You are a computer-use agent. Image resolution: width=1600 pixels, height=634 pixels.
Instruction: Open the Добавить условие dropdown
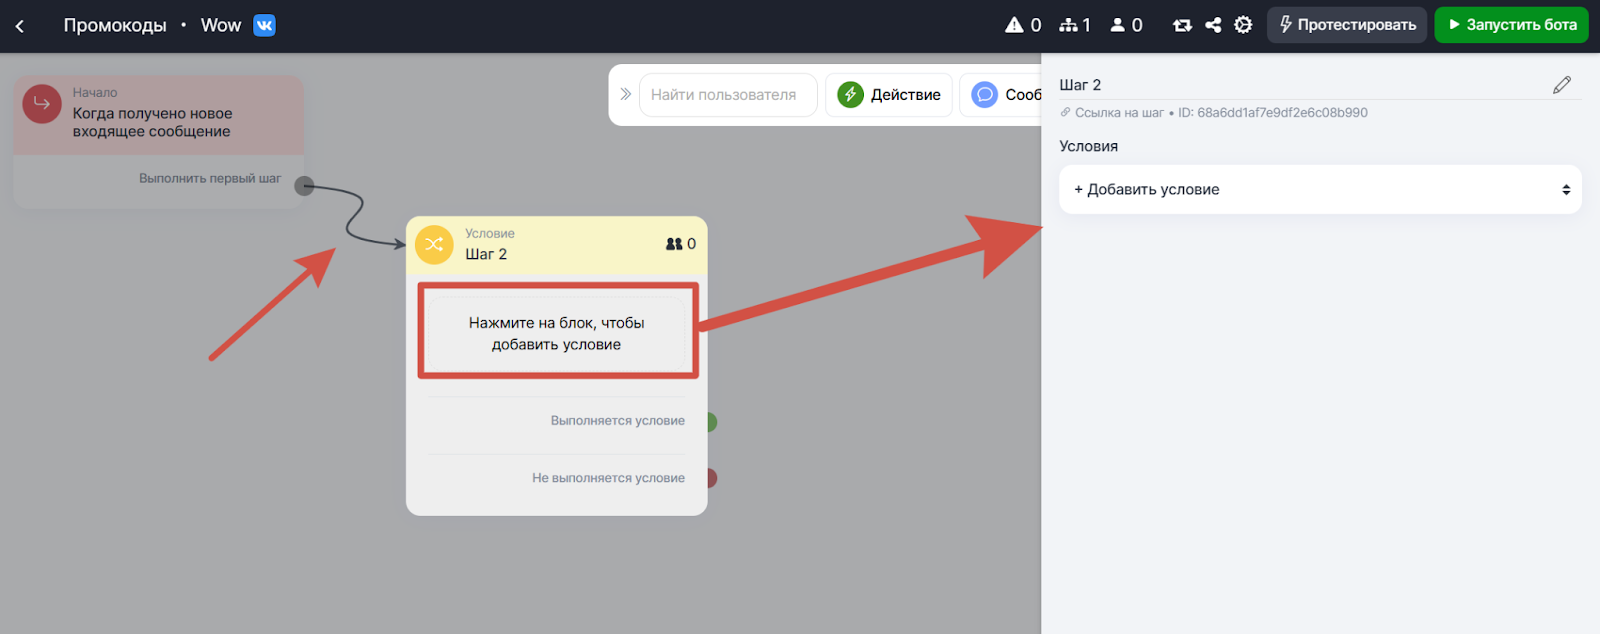coord(1319,190)
